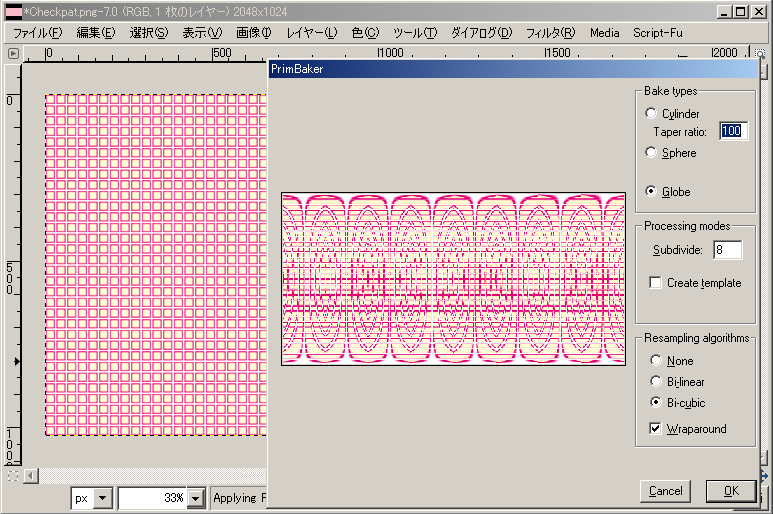Click the scroll-left arrow on horizontal scrollbar
This screenshot has width=773, height=514.
point(31,476)
